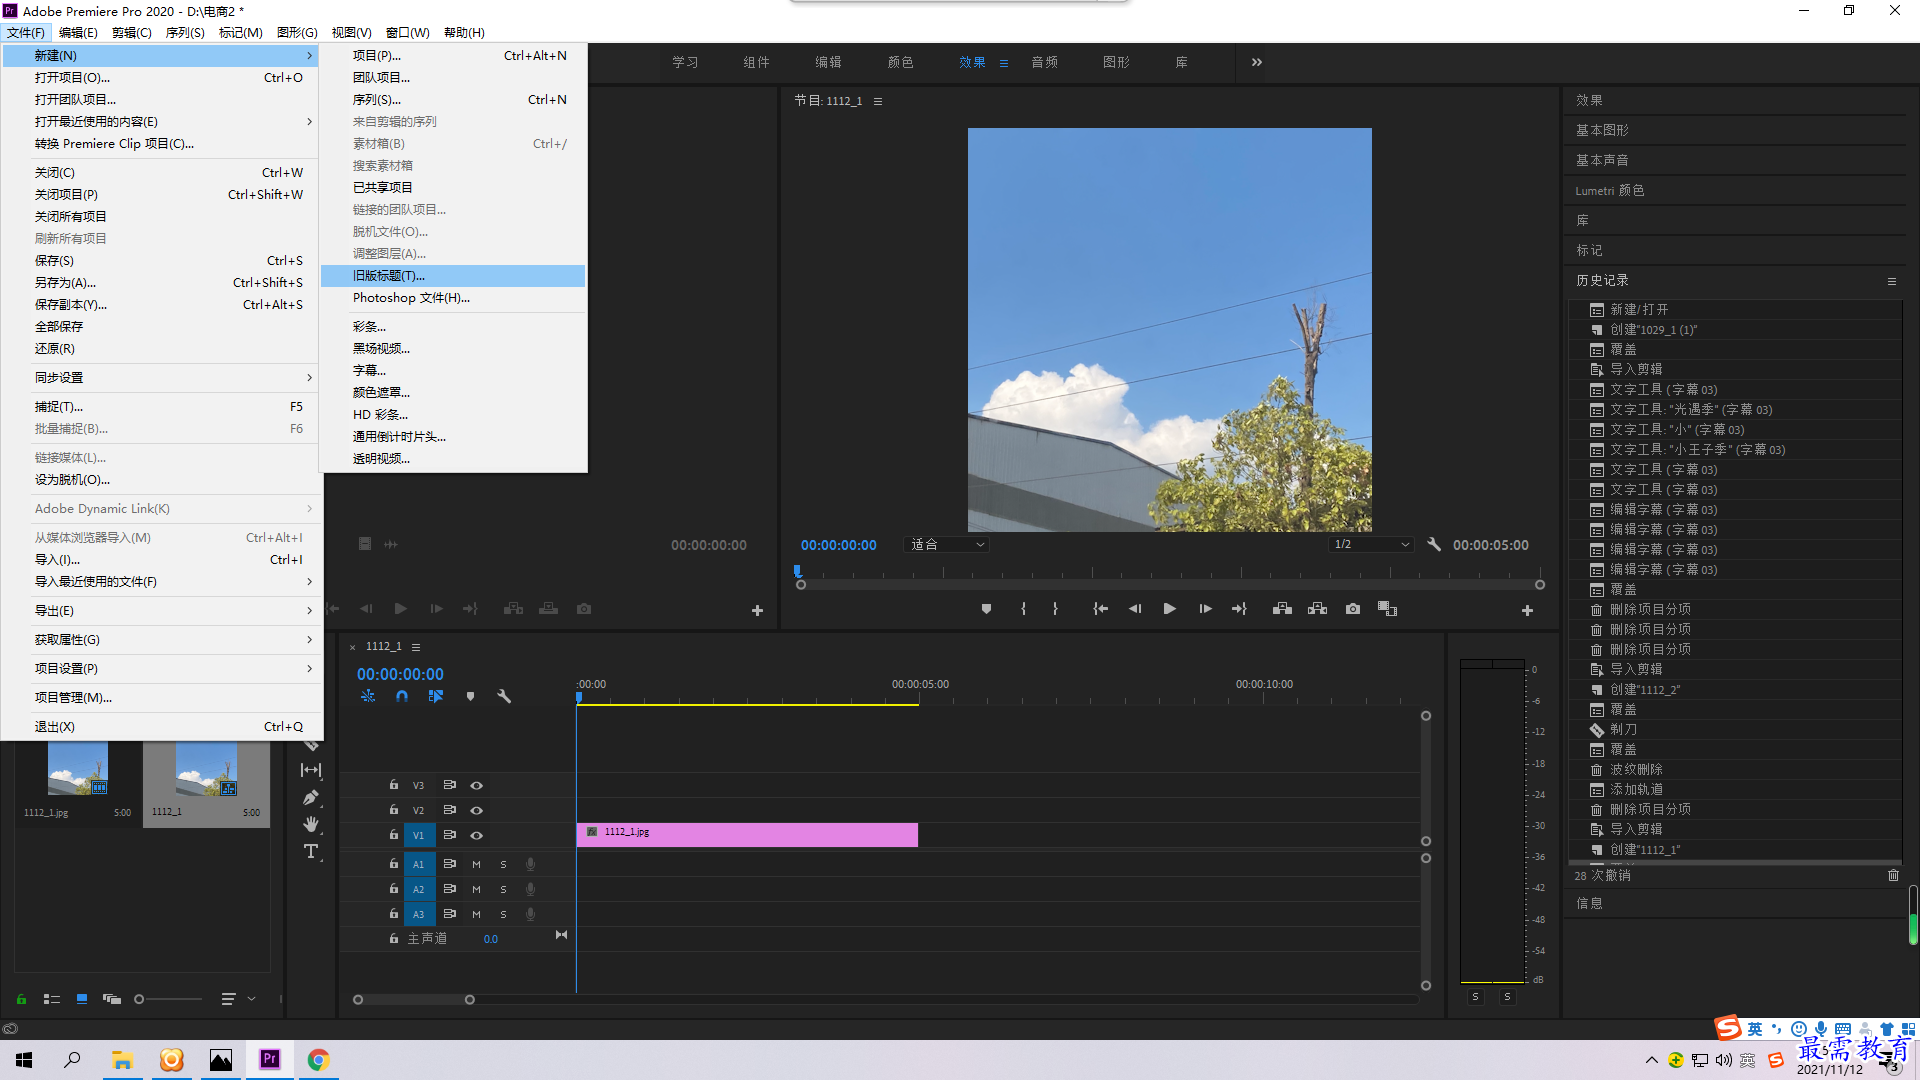Open the Program monitor panel menu
The height and width of the screenshot is (1080, 1920).
click(x=878, y=101)
